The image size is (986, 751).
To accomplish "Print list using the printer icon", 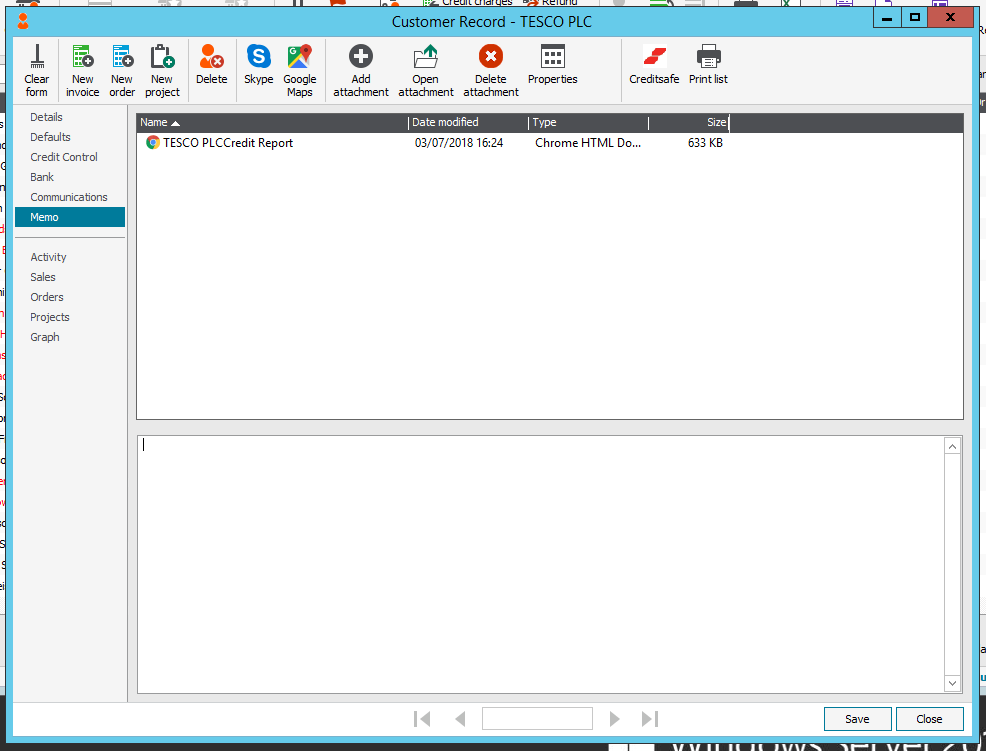I will pyautogui.click(x=708, y=57).
